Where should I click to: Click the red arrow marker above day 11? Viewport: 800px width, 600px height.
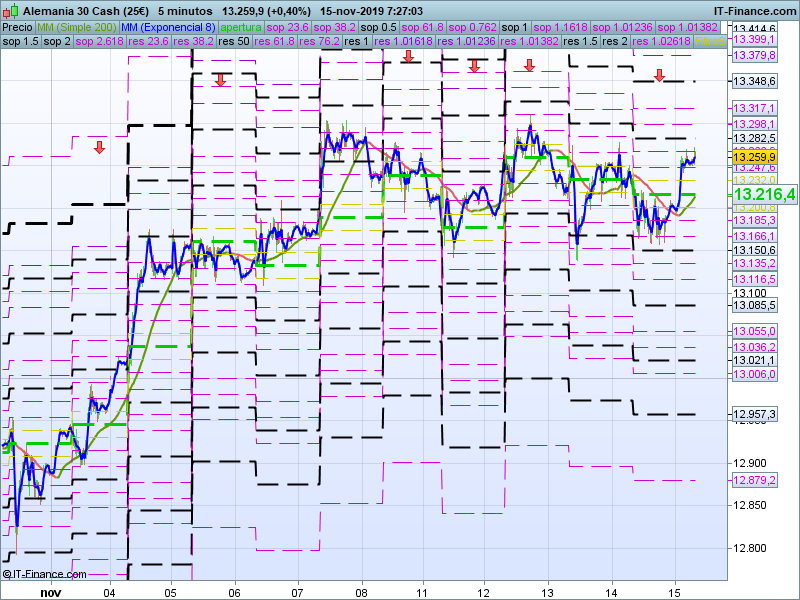(x=408, y=57)
